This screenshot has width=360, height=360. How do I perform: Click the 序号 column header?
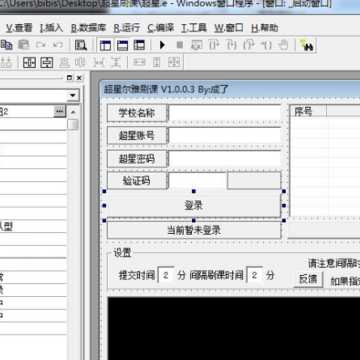pos(309,111)
